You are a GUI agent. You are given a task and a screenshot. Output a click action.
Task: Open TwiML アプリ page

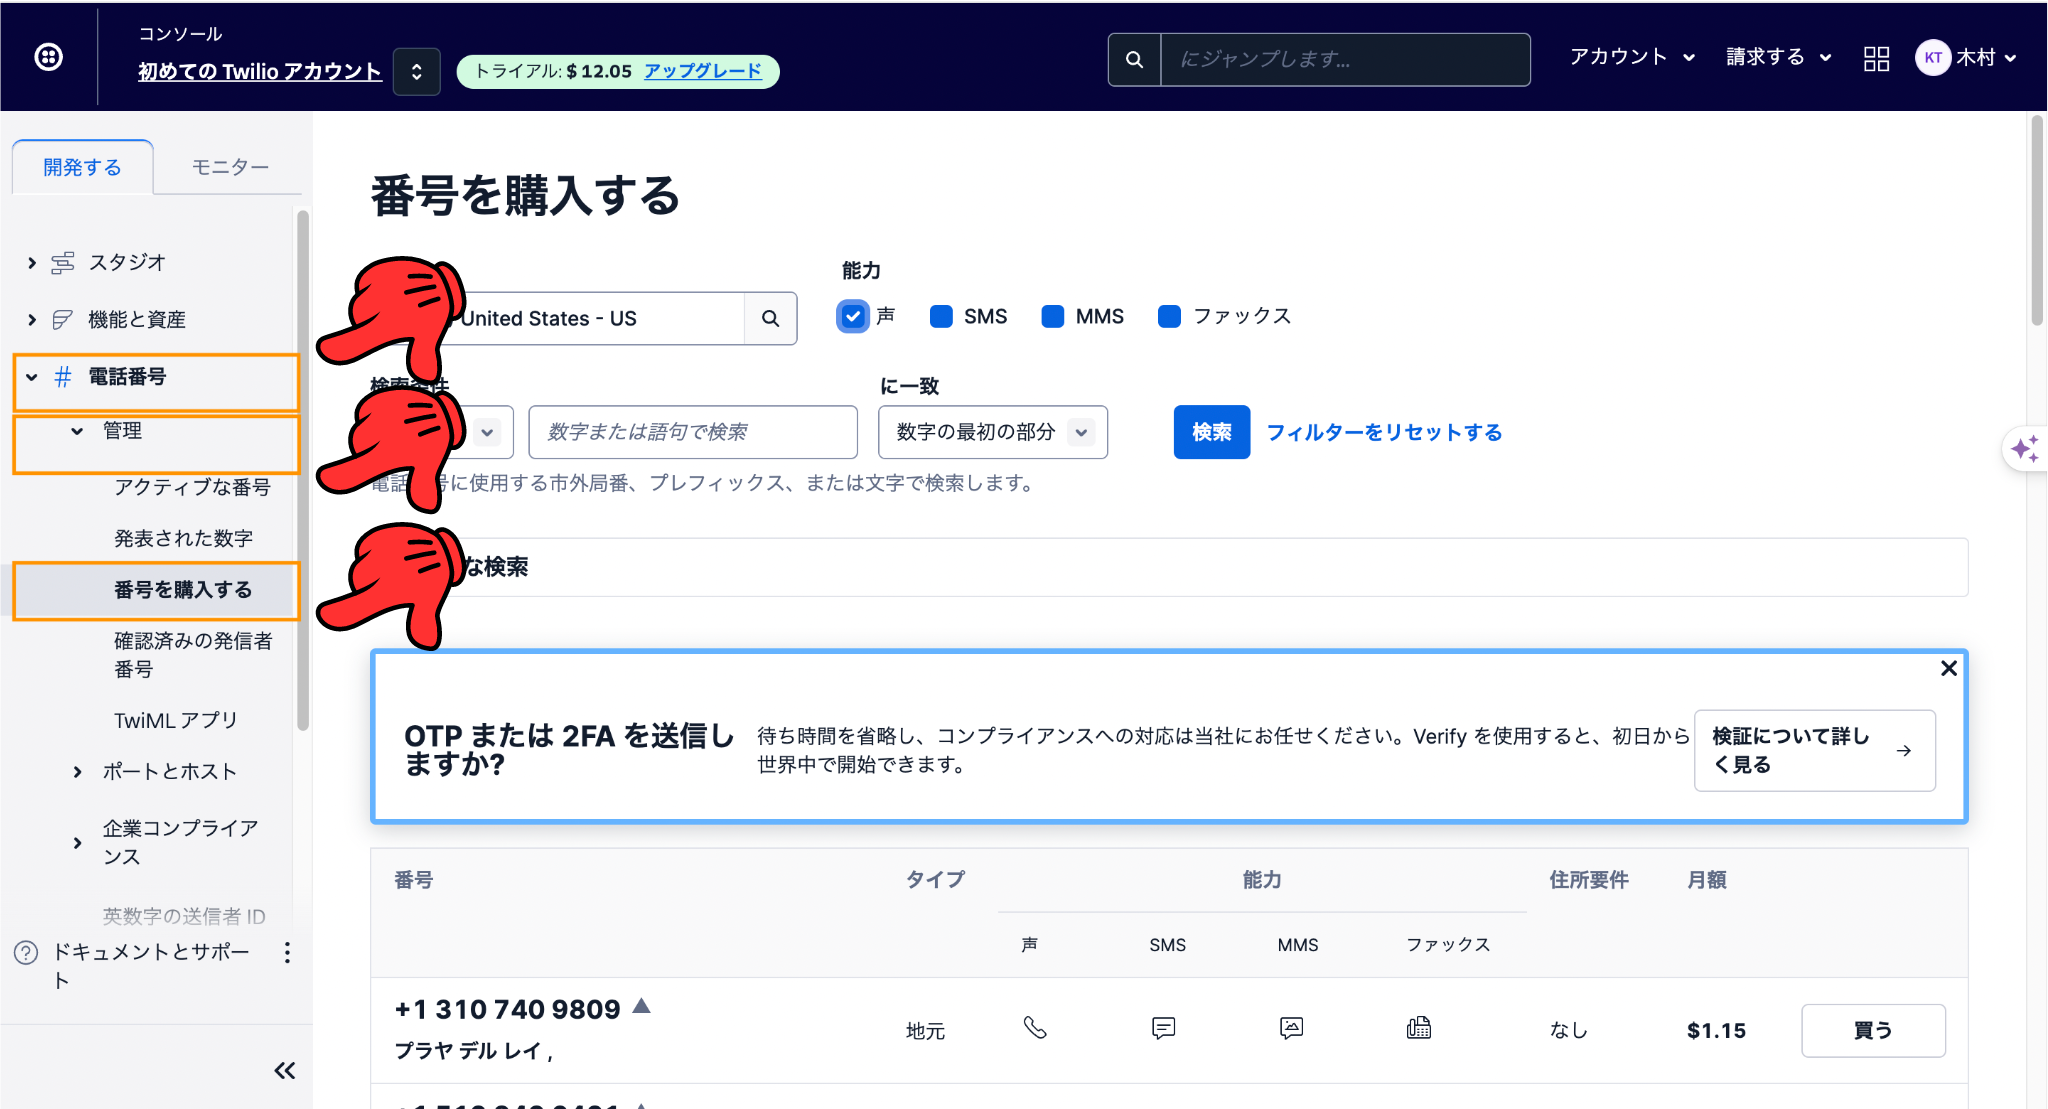point(176,720)
